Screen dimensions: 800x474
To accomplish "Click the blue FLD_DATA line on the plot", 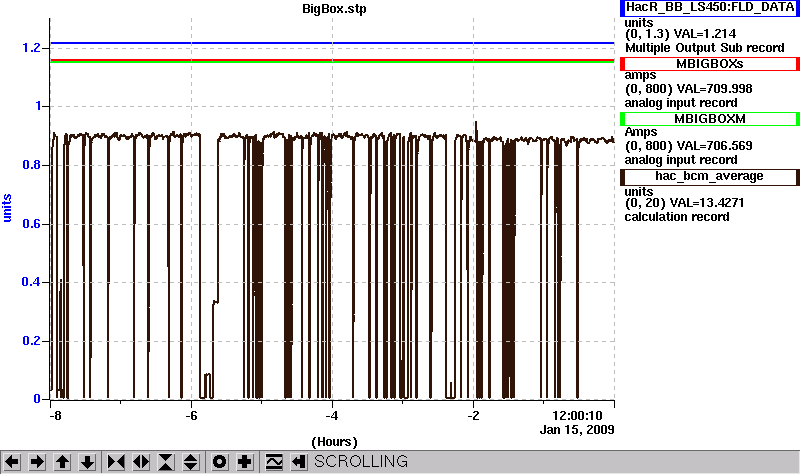I will coord(332,43).
